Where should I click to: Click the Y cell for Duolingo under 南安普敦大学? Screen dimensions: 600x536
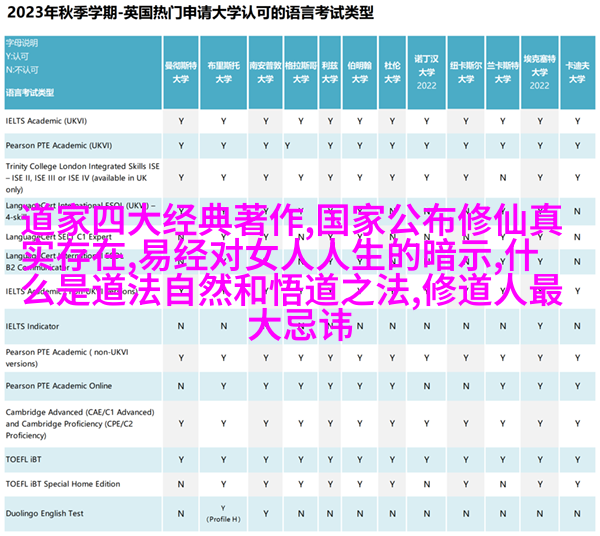coord(266,513)
